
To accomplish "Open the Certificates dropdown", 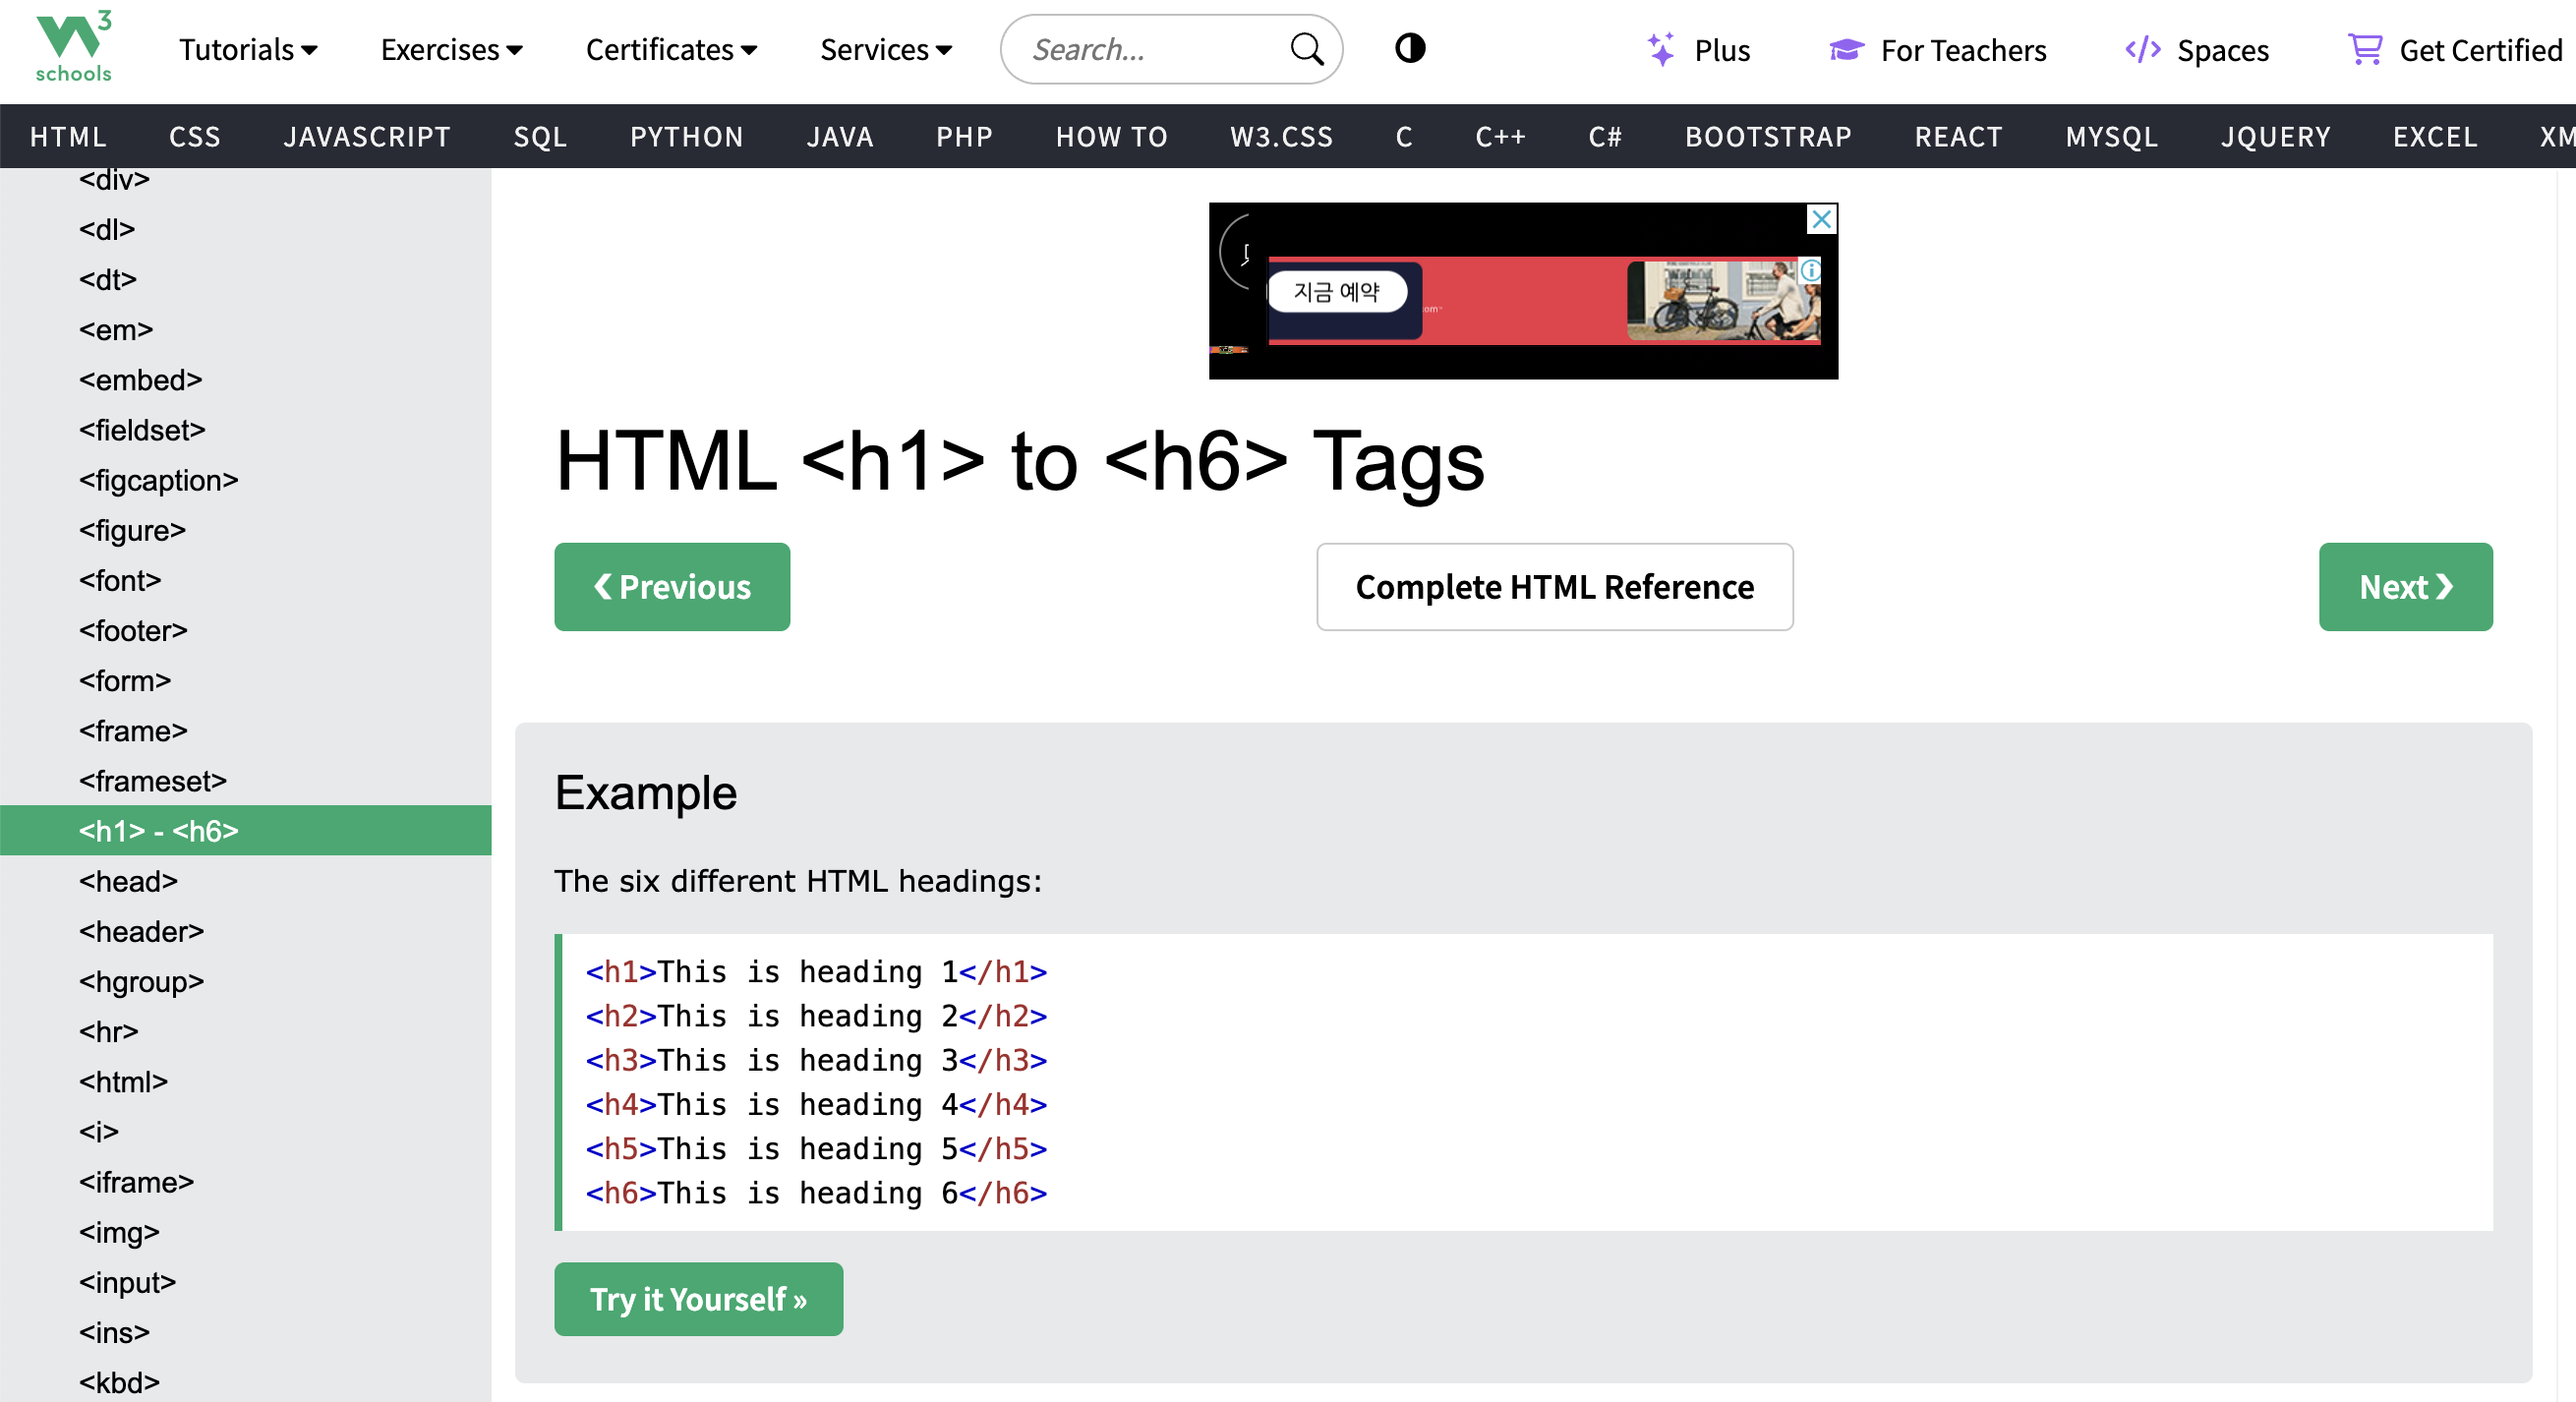I will (x=671, y=50).
